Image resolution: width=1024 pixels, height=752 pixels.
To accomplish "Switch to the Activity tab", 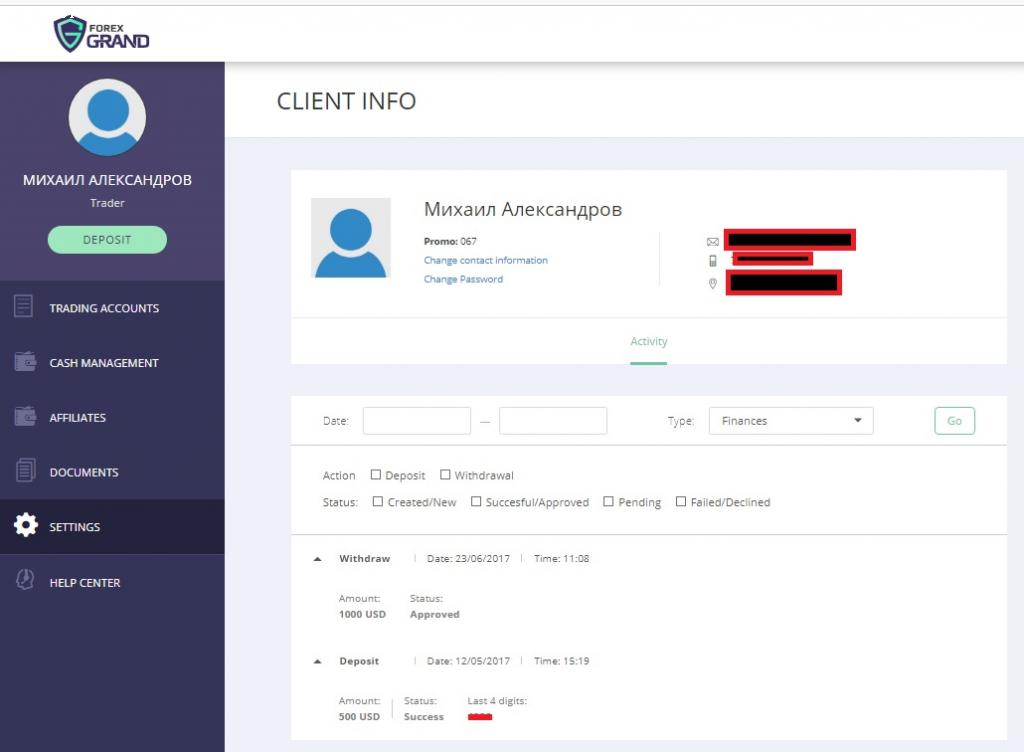I will (648, 341).
